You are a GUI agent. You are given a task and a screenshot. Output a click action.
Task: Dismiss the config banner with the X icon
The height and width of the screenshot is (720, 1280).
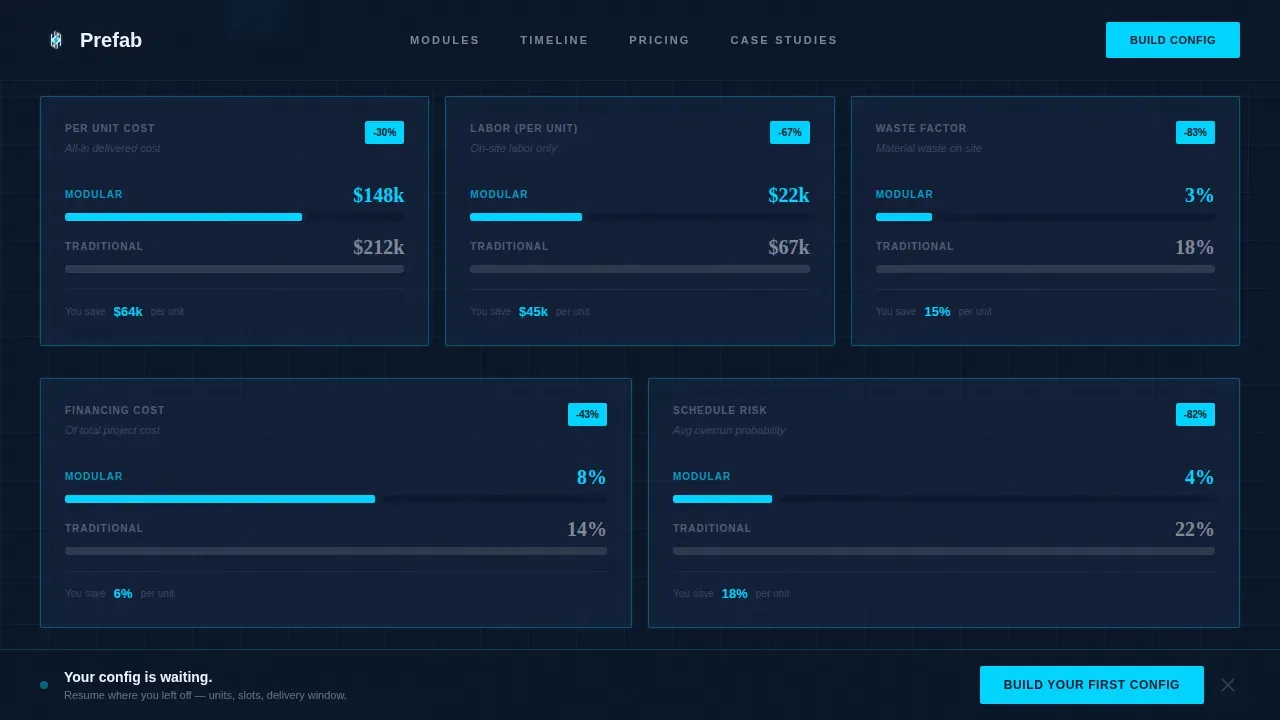tap(1228, 685)
